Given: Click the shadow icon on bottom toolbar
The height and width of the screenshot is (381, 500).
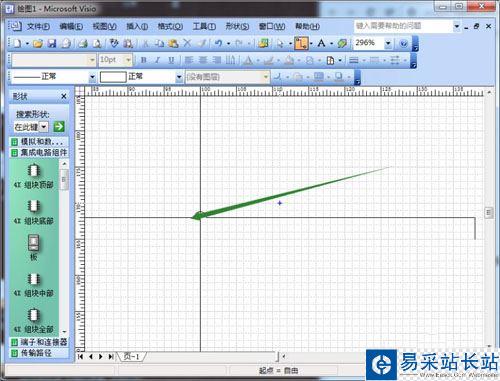Looking at the screenshot, I should tap(339, 77).
